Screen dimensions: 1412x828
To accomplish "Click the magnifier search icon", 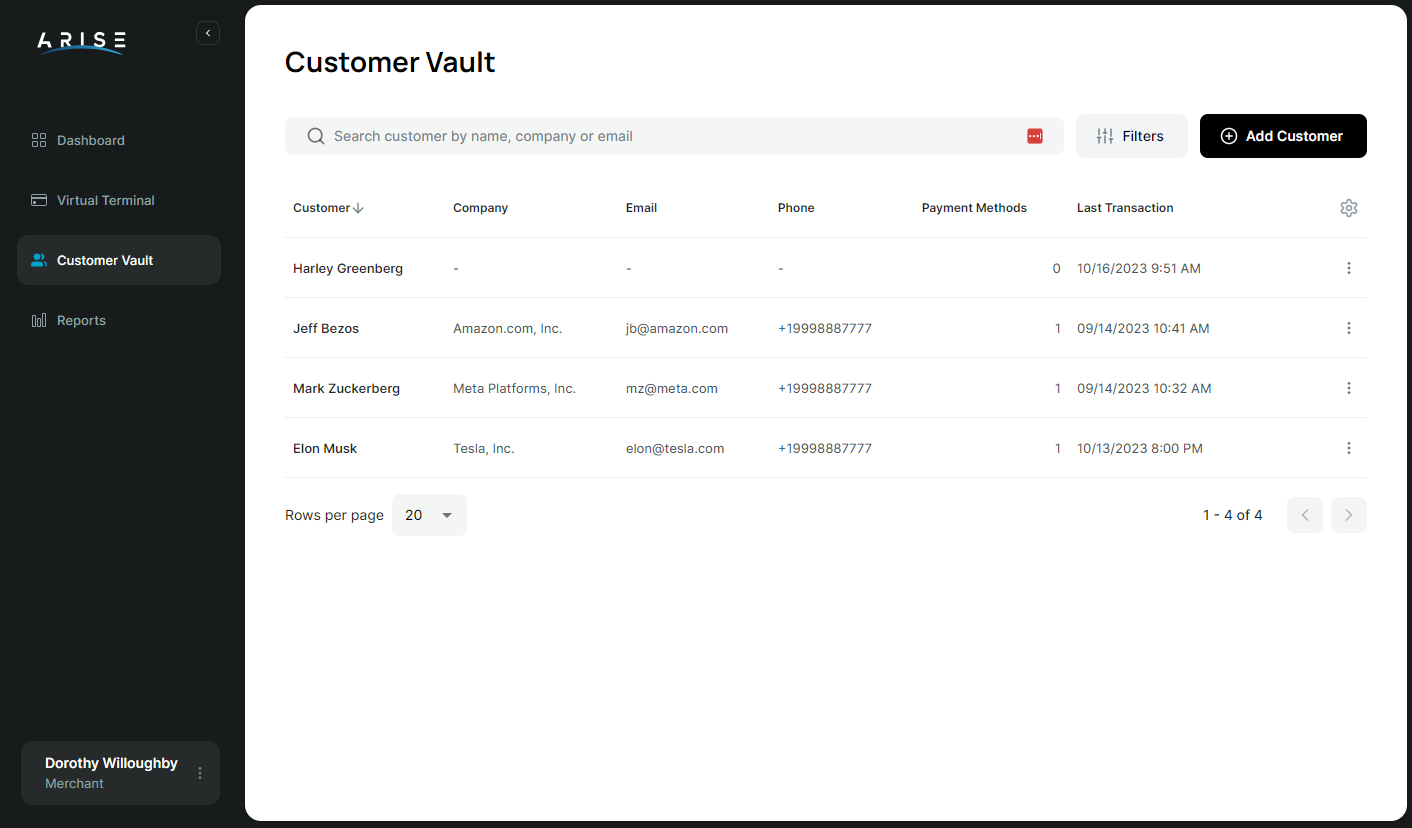I will point(315,136).
